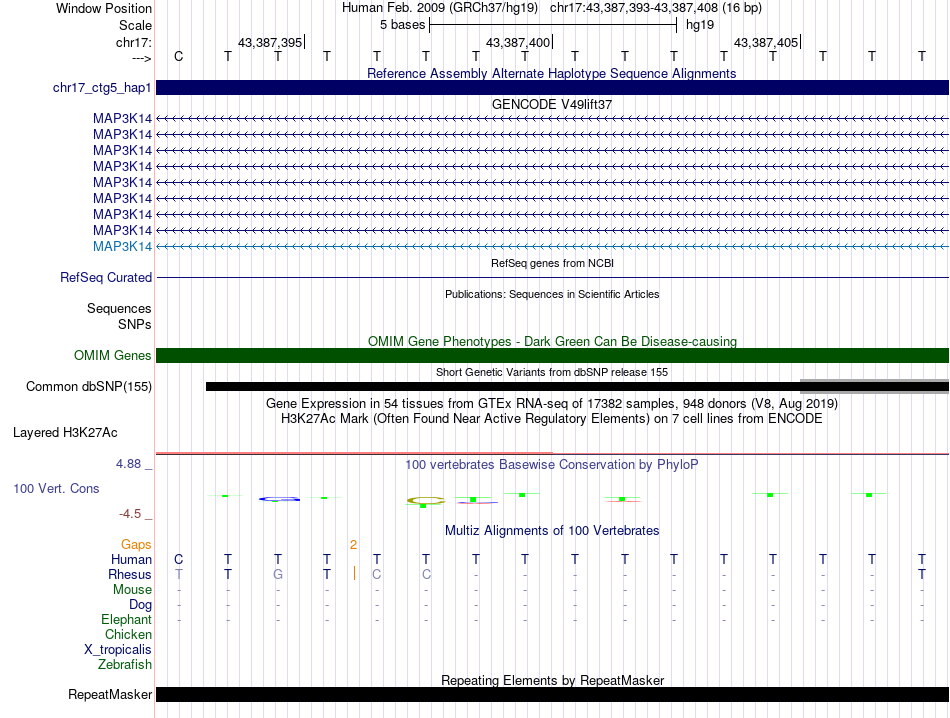The image size is (950, 718).
Task: Click the ---> strand direction arrow label
Action: [x=142, y=58]
